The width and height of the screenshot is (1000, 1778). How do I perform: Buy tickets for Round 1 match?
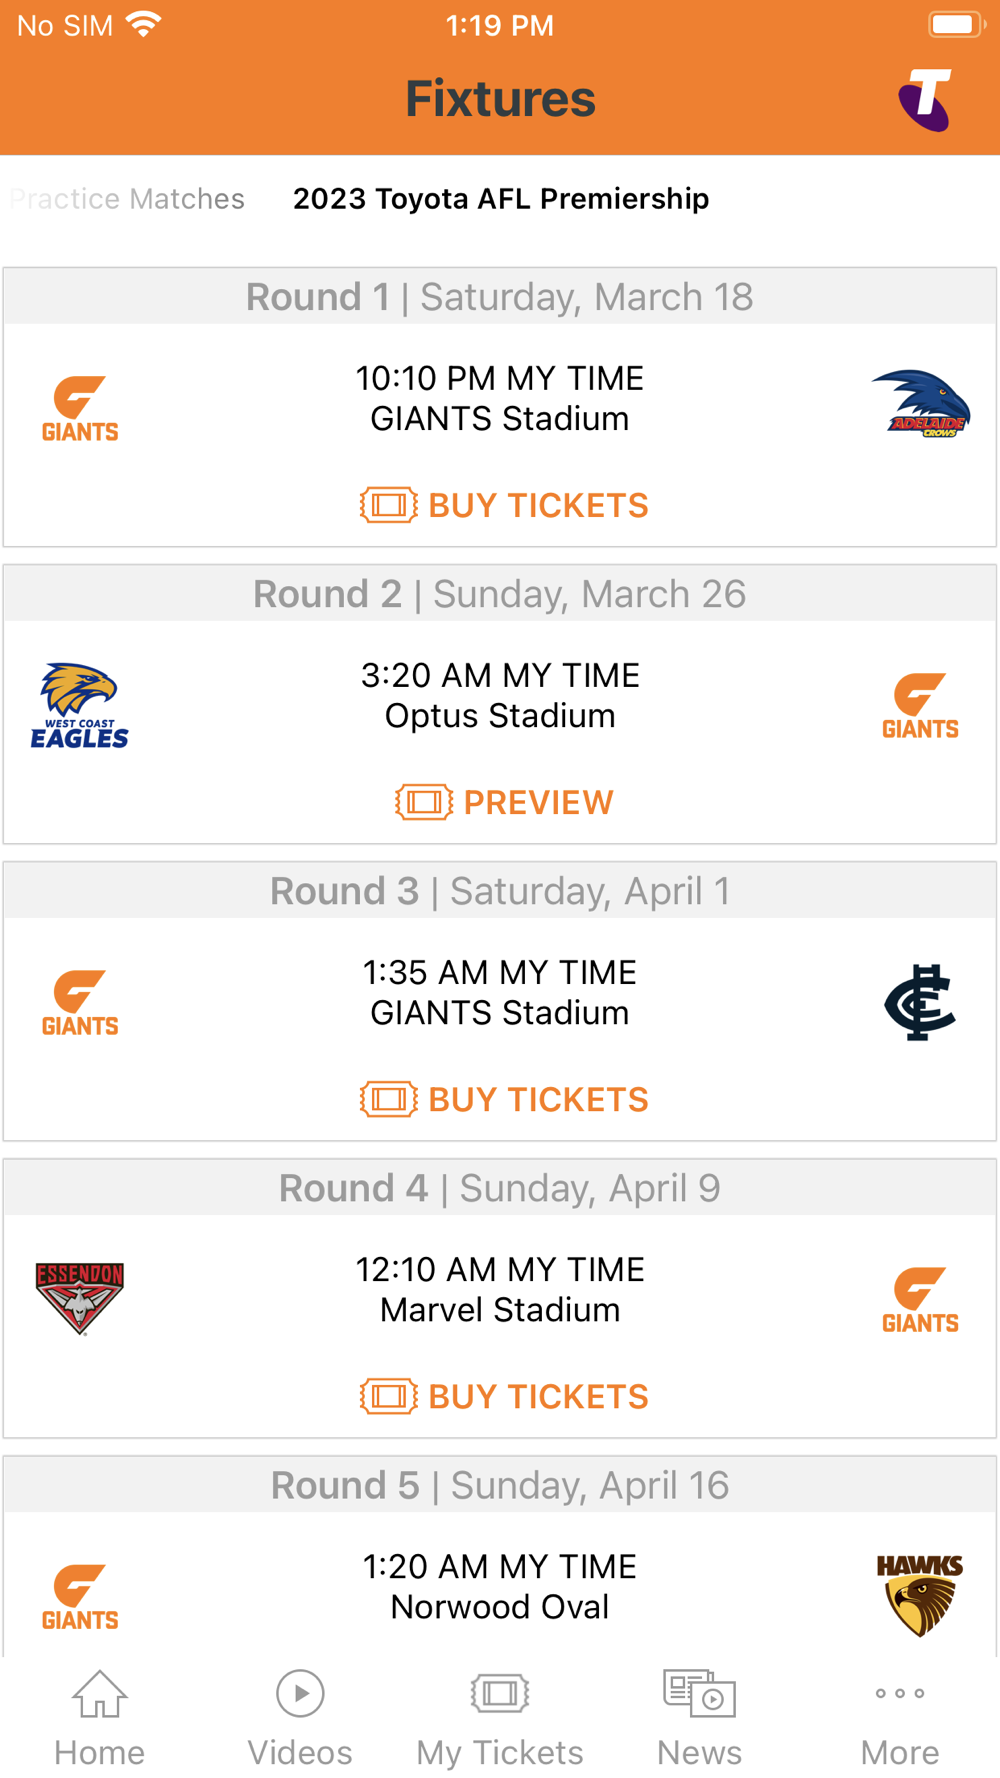click(504, 505)
